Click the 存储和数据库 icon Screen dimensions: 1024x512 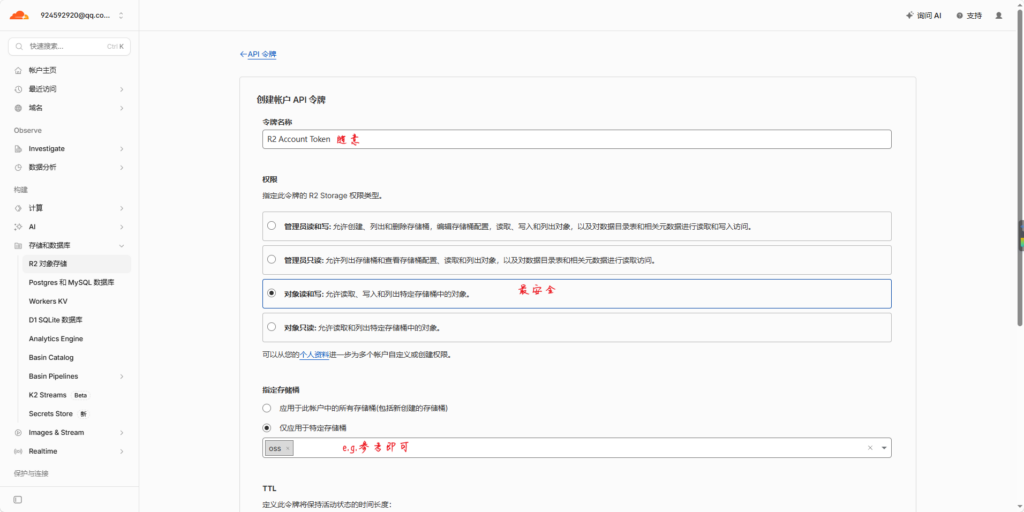click(18, 246)
